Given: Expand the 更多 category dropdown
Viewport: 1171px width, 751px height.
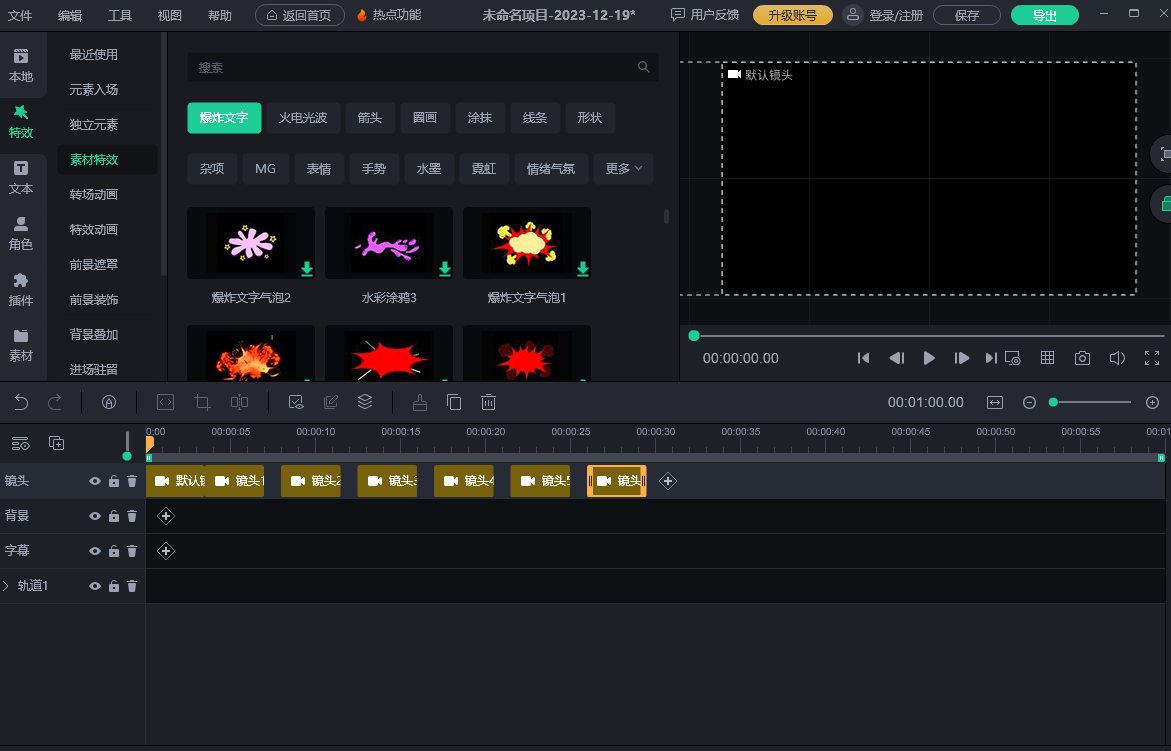Looking at the screenshot, I should 623,169.
